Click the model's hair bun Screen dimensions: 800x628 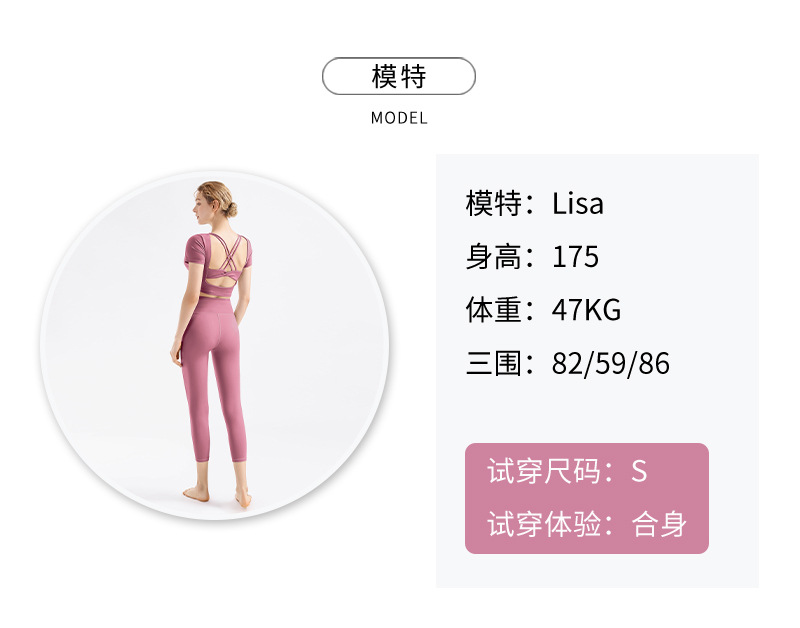pos(232,209)
